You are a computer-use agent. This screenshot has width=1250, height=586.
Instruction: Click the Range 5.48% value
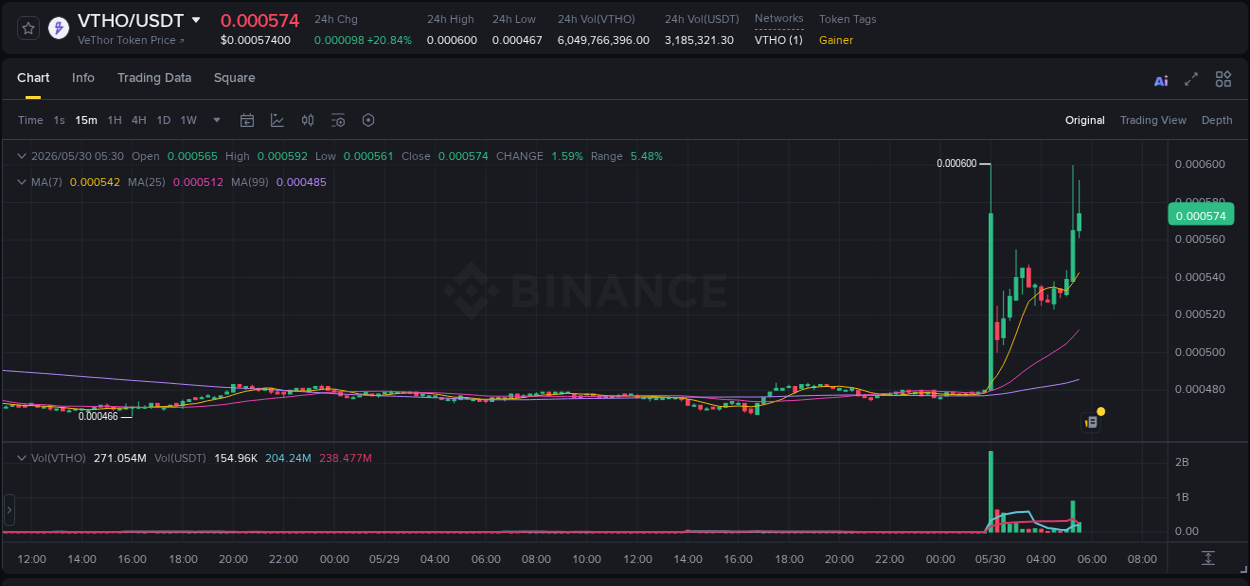[647, 156]
